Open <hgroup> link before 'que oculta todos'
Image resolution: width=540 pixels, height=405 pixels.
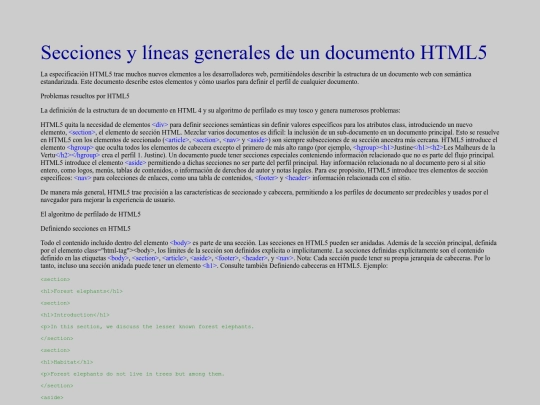[80, 147]
